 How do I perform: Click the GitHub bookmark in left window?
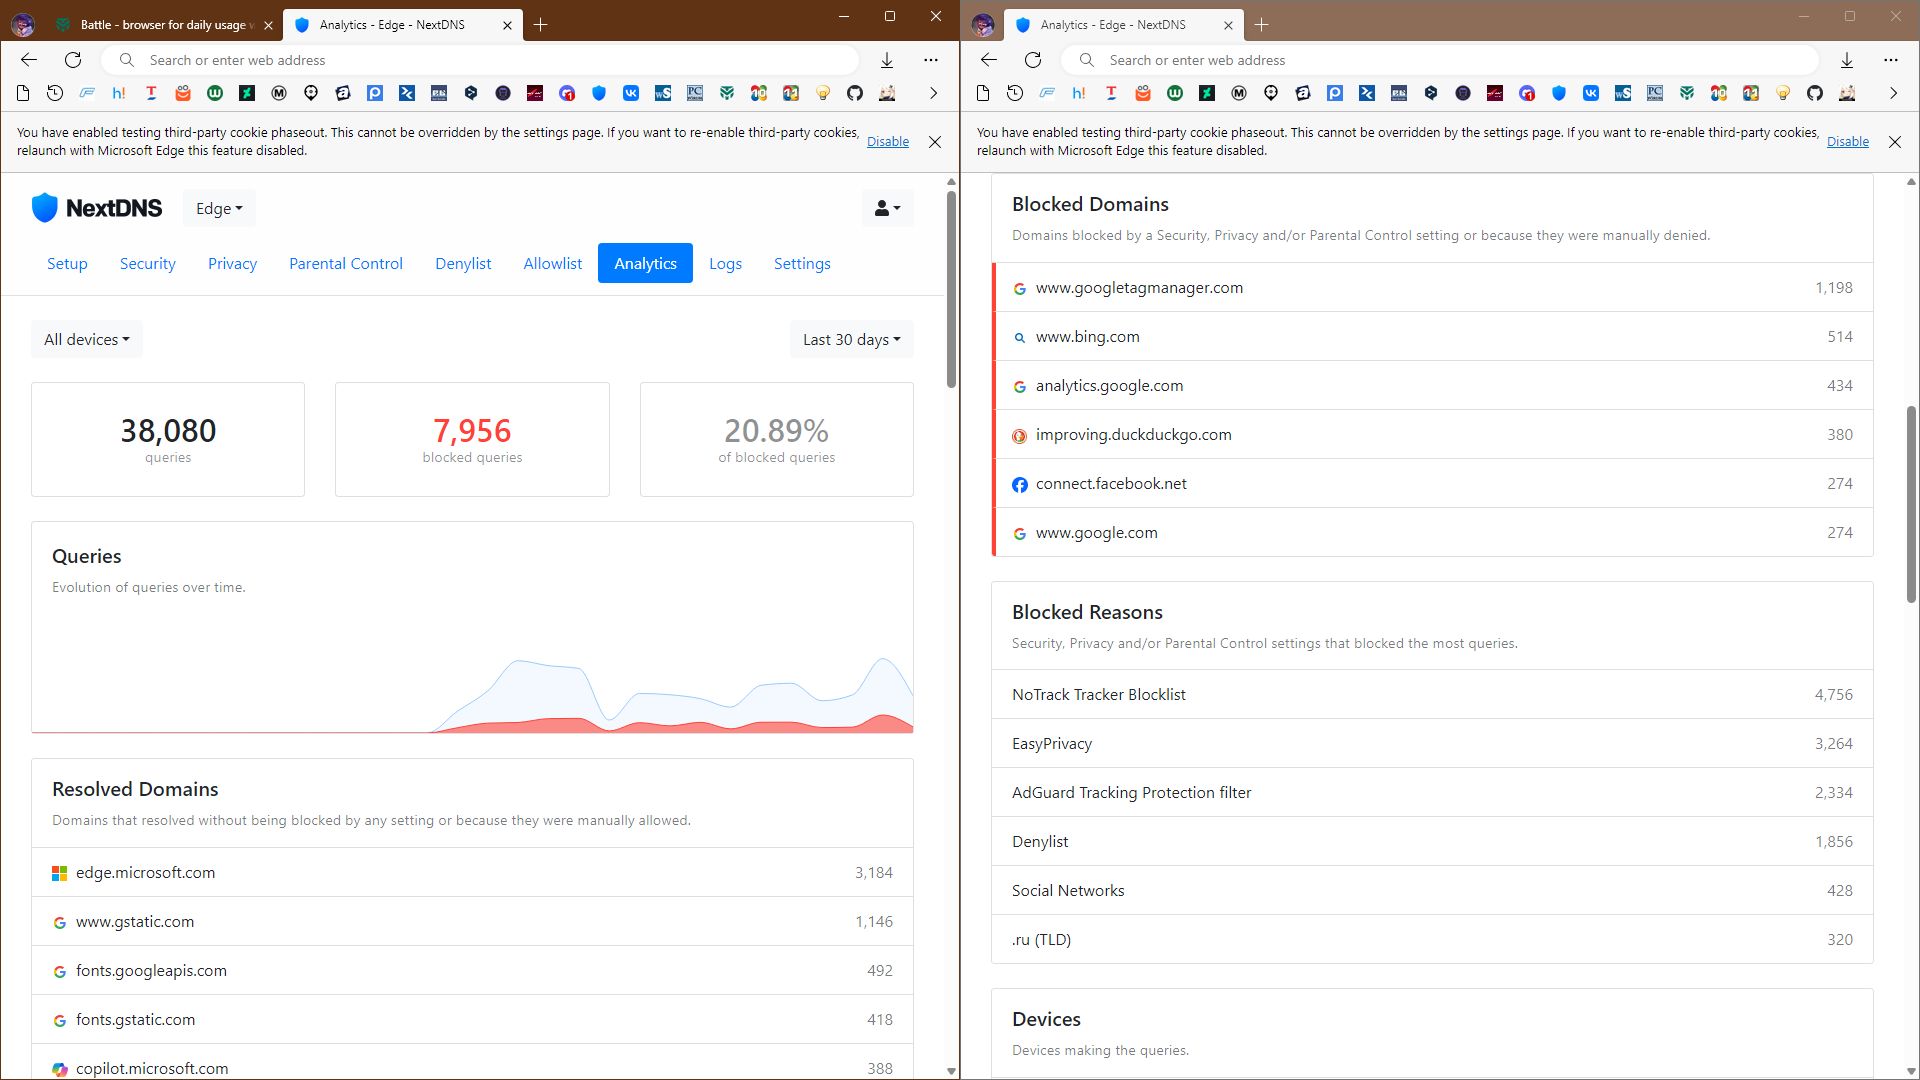[x=855, y=93]
